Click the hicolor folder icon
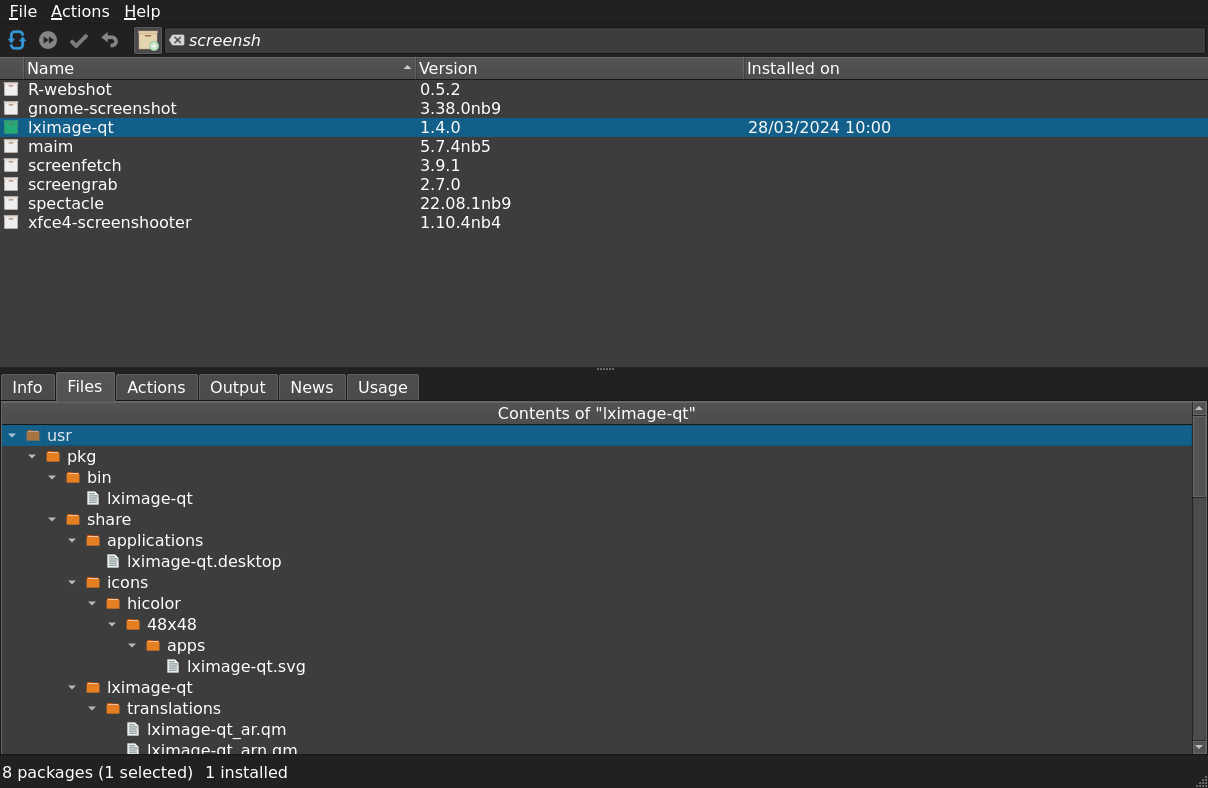The width and height of the screenshot is (1208, 788). click(x=113, y=603)
